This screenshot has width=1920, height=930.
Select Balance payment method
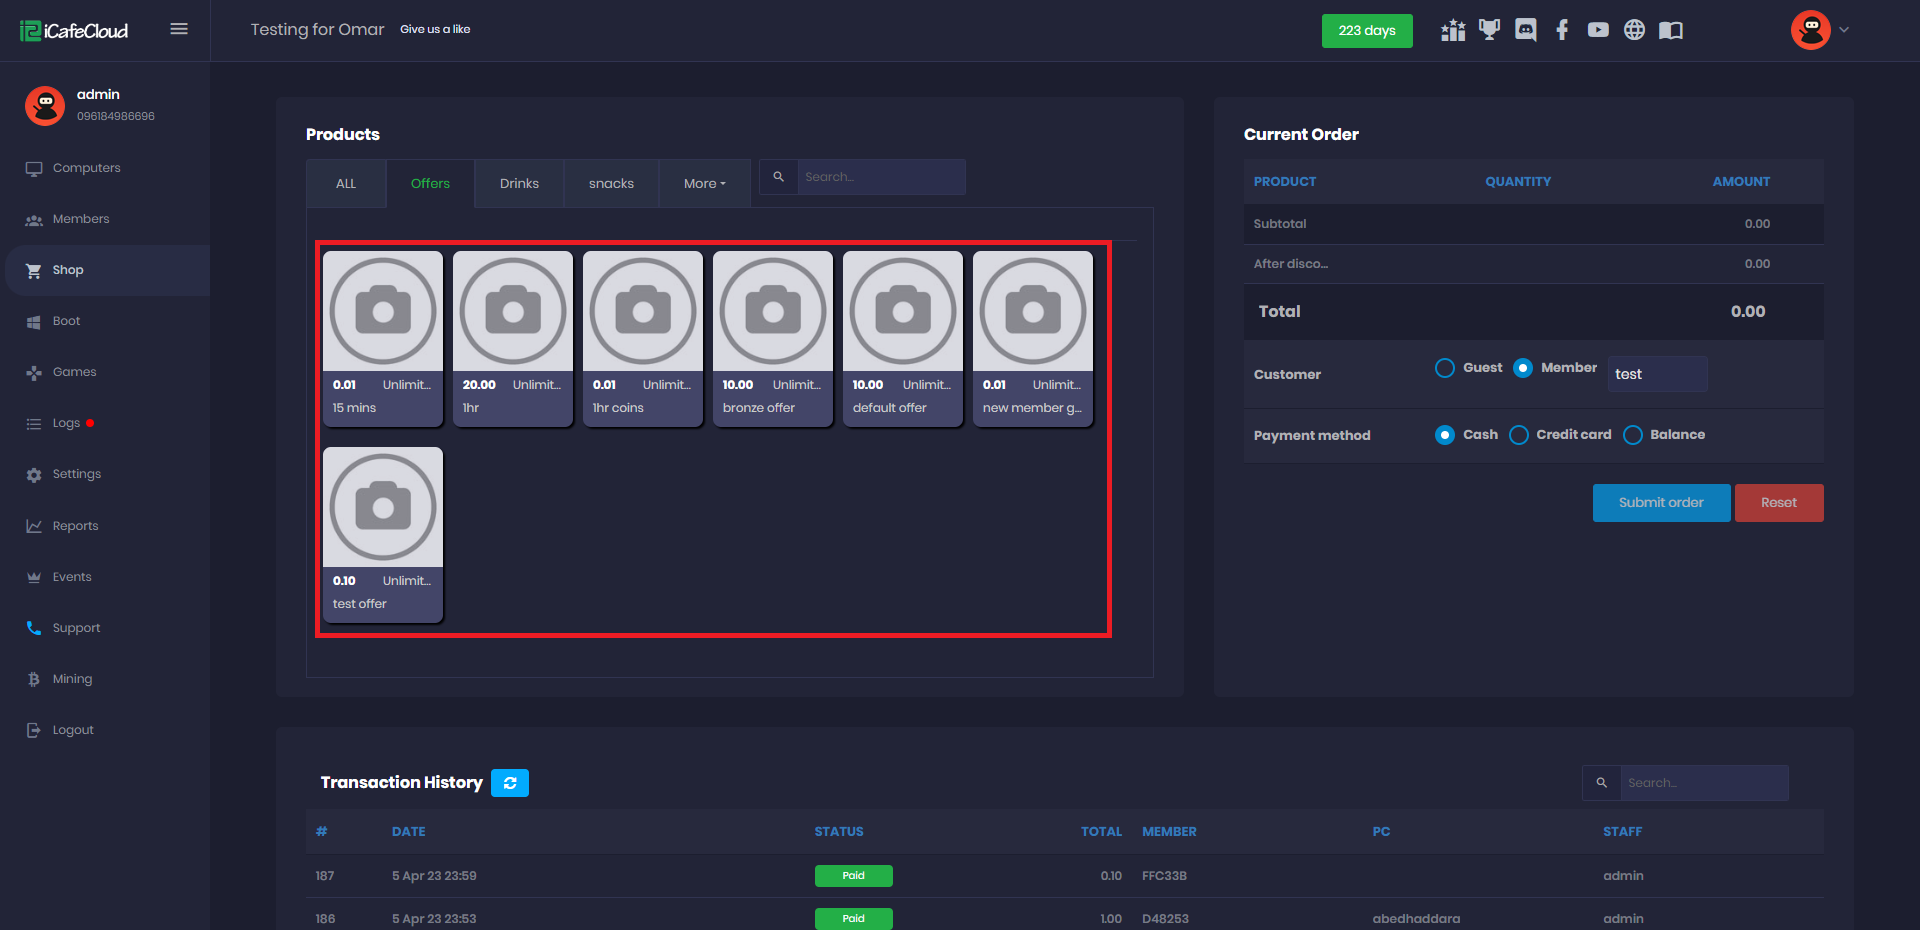click(1633, 435)
